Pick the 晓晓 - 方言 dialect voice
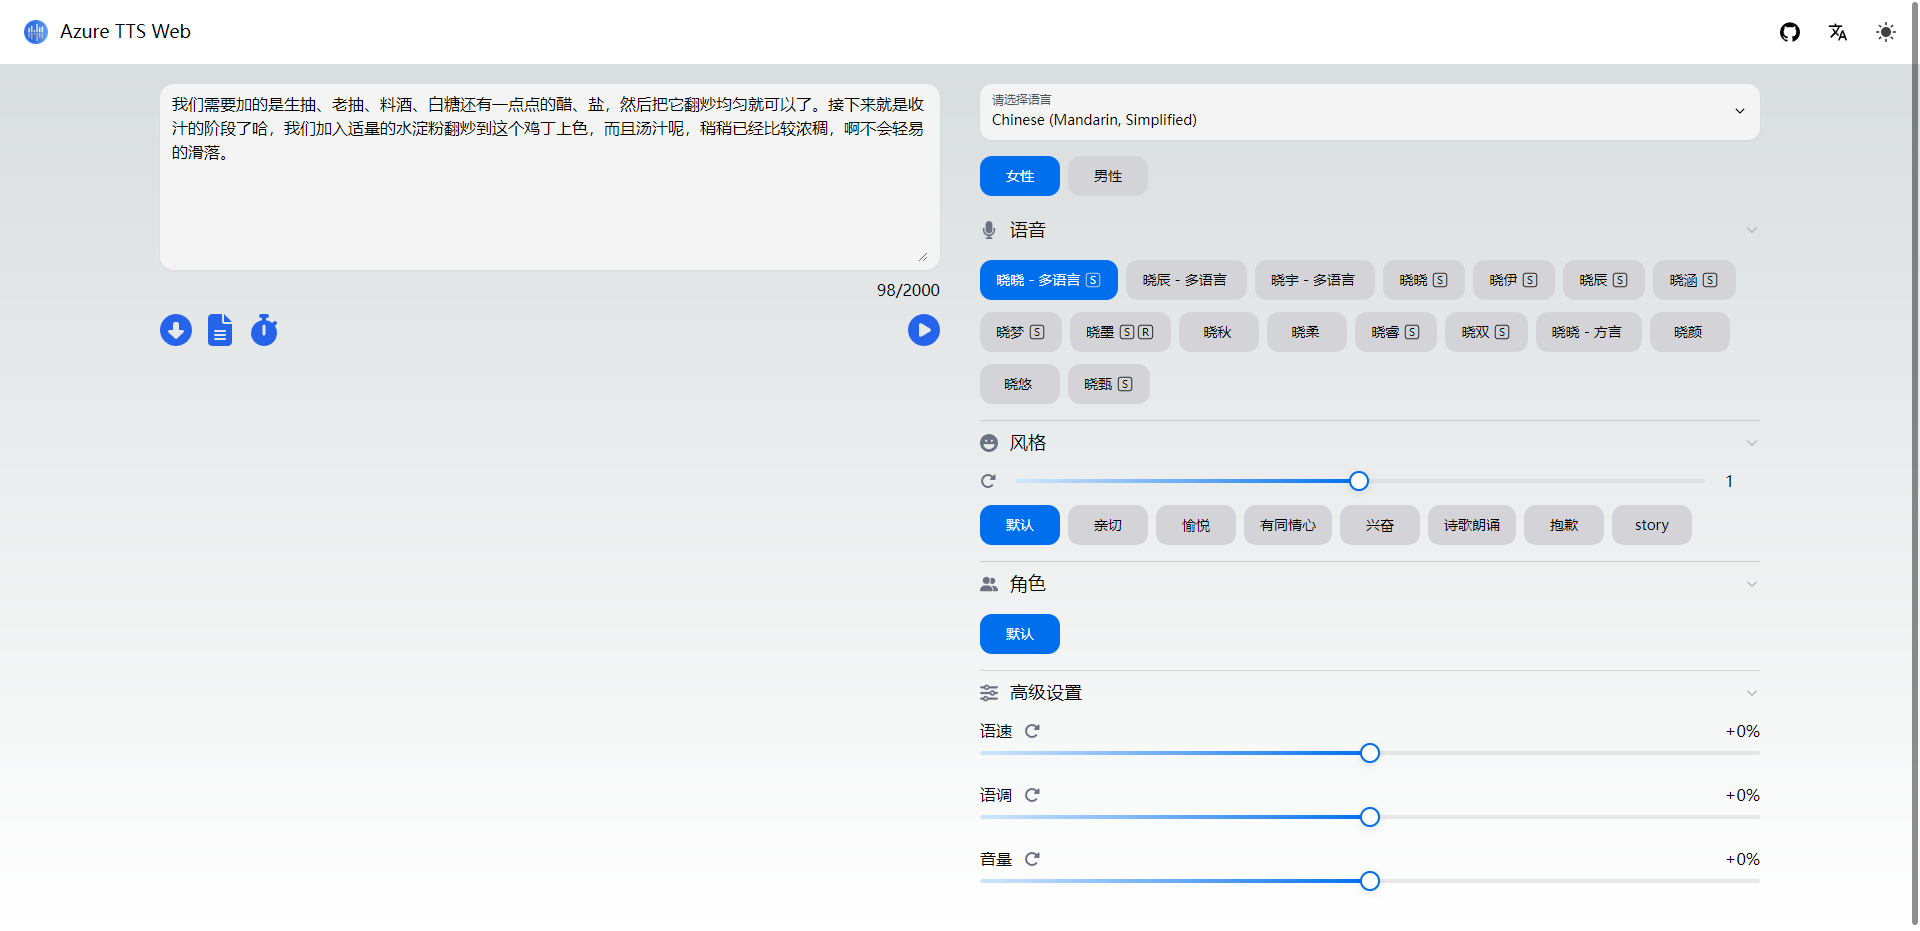1920x931 pixels. click(x=1588, y=331)
